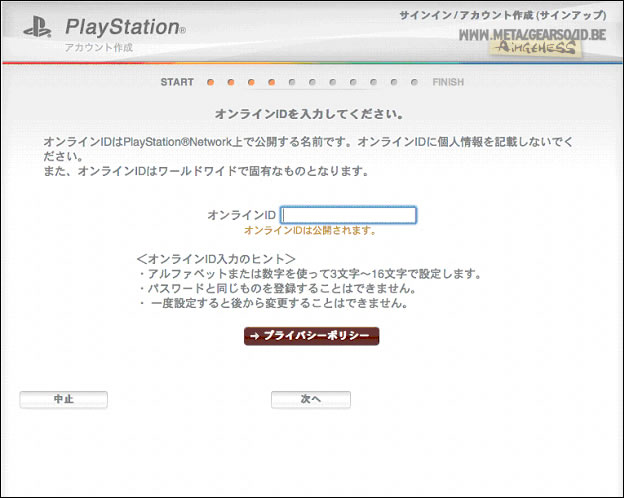Click the '<オンラインID入力のヒント>' hint heading

(216, 259)
